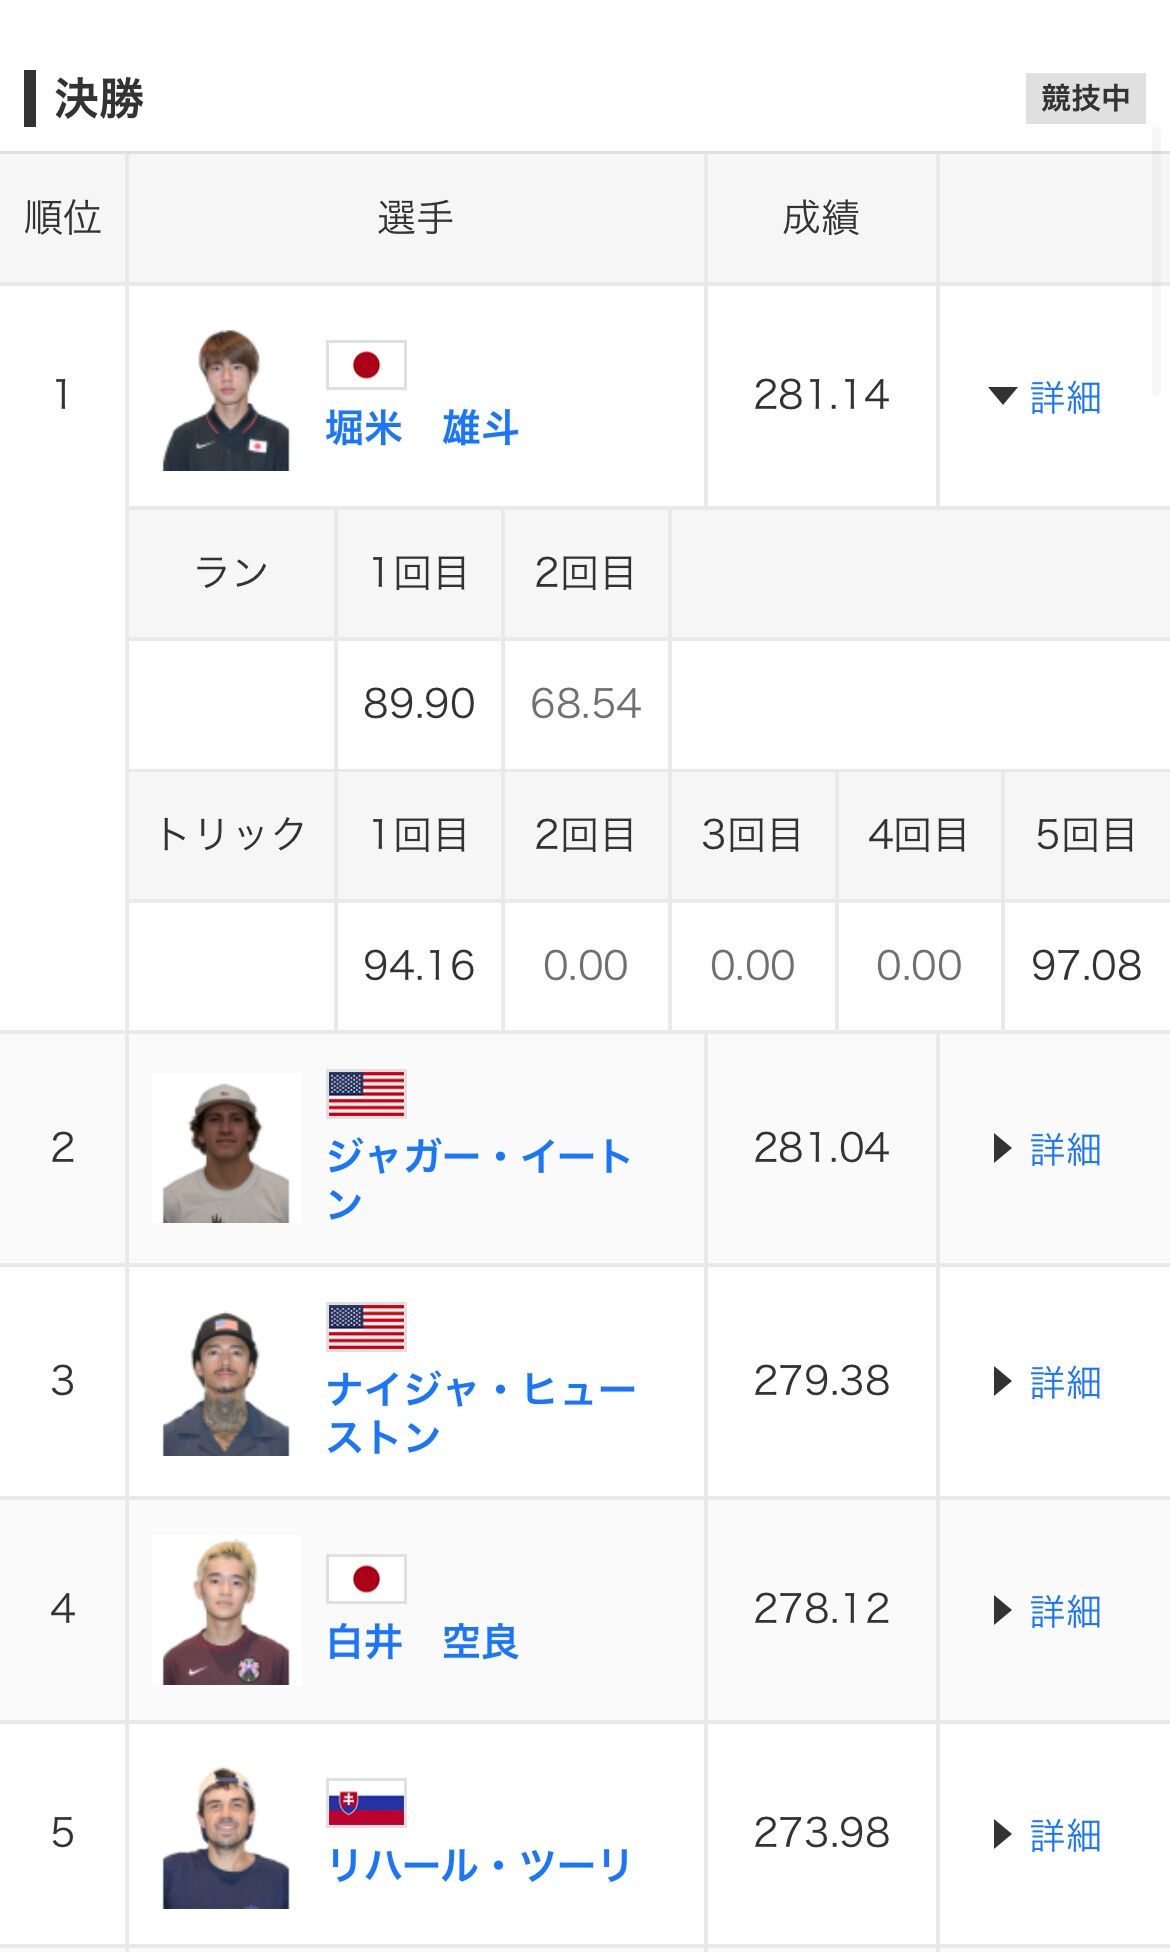Open ジャガー・イートン's athlete photo
This screenshot has height=1952, width=1170.
point(226,1148)
